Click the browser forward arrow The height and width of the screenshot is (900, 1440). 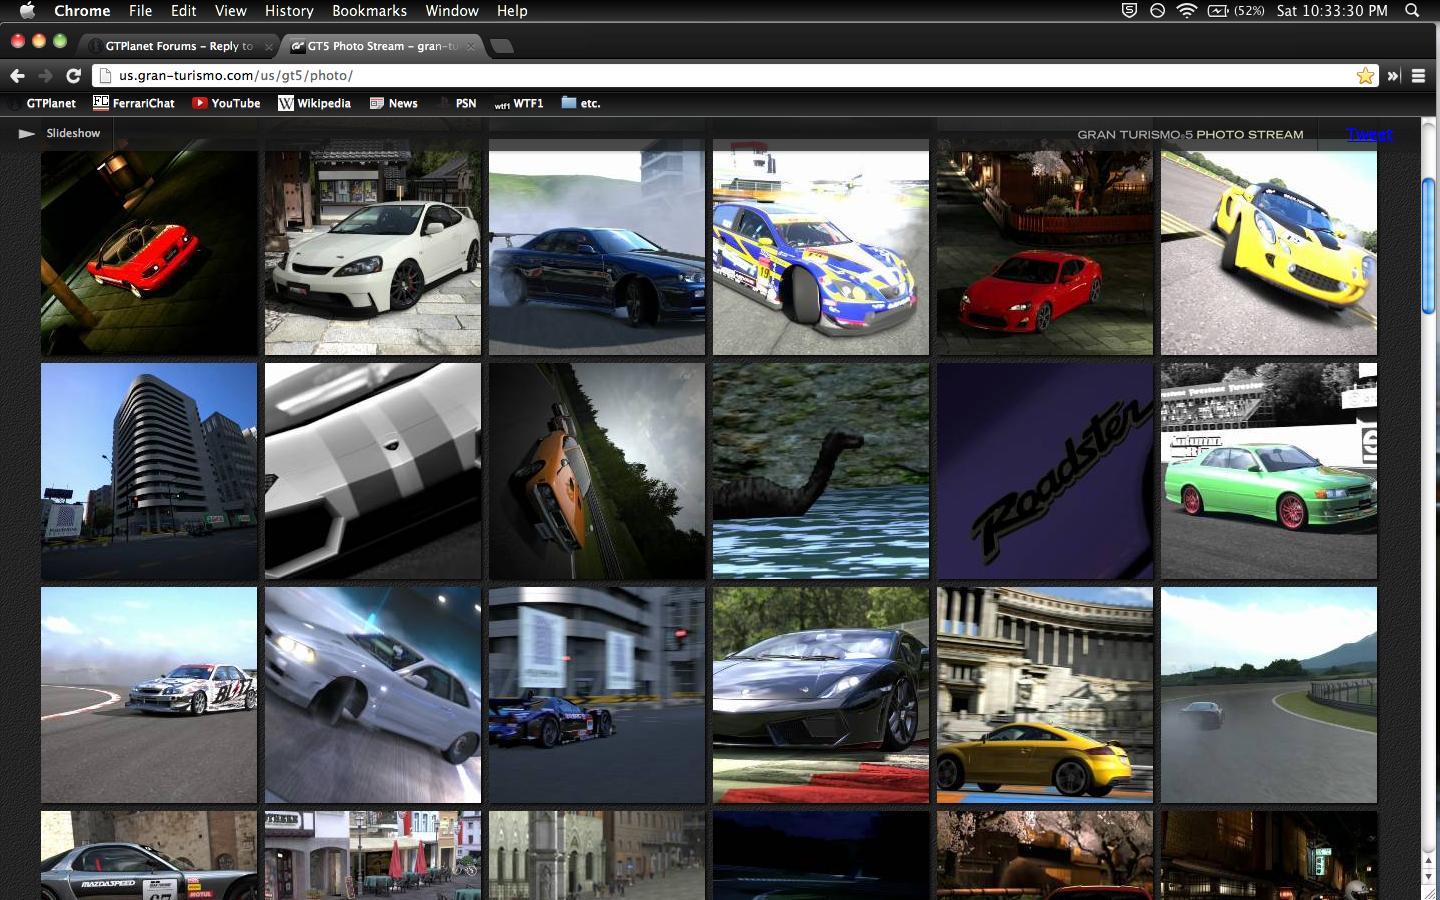tap(45, 76)
